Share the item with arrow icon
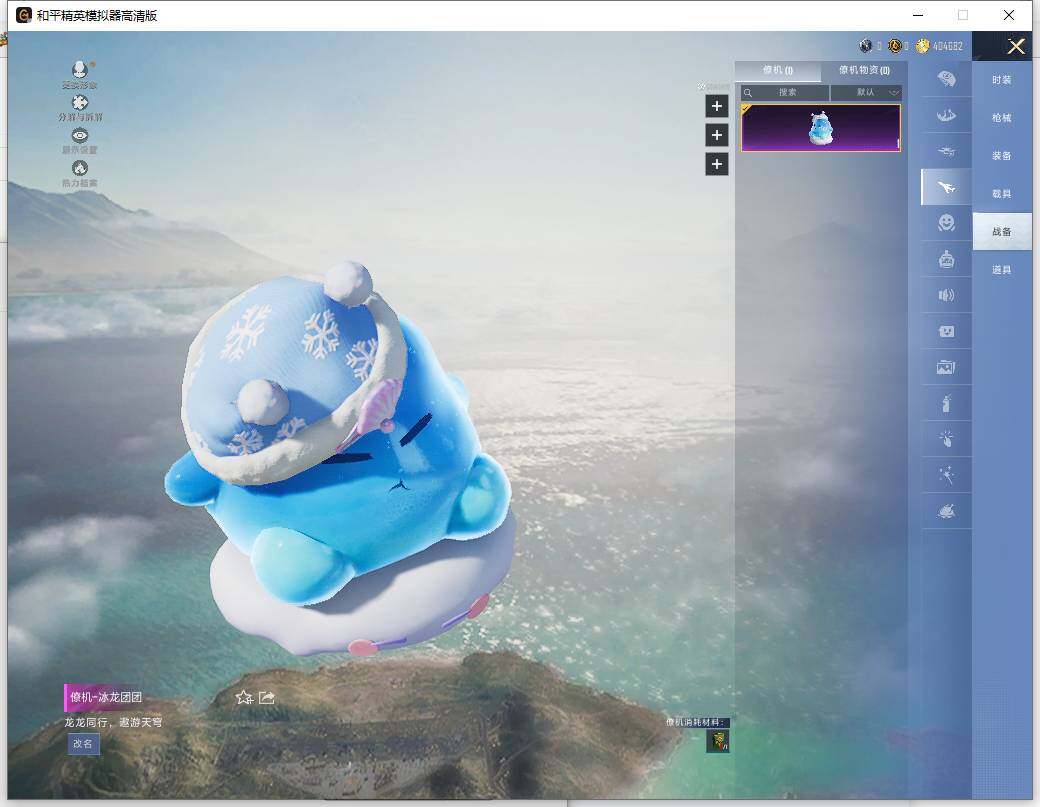 [x=267, y=697]
